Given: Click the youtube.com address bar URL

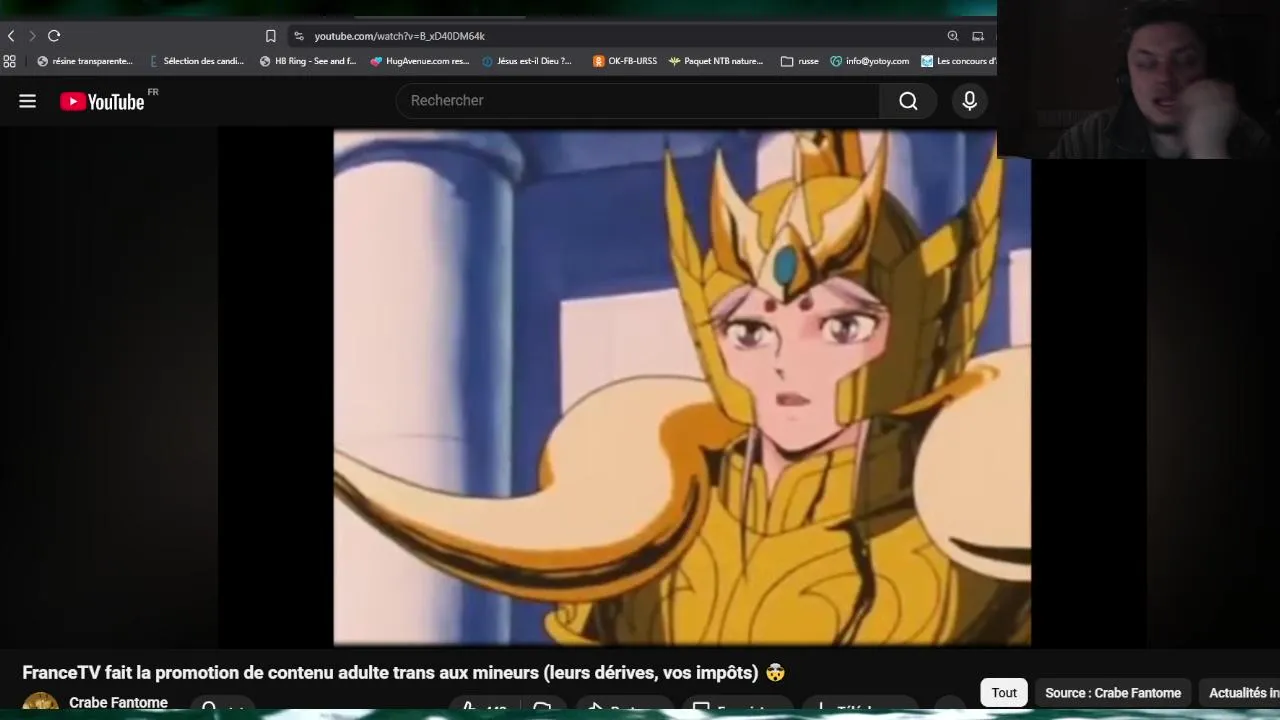Looking at the screenshot, I should (x=399, y=36).
